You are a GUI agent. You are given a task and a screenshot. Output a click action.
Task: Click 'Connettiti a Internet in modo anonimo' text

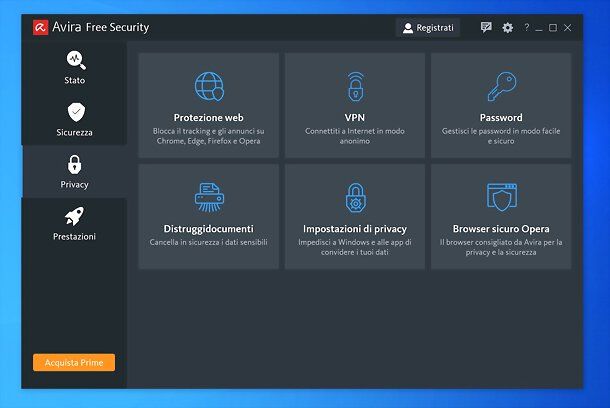355,136
